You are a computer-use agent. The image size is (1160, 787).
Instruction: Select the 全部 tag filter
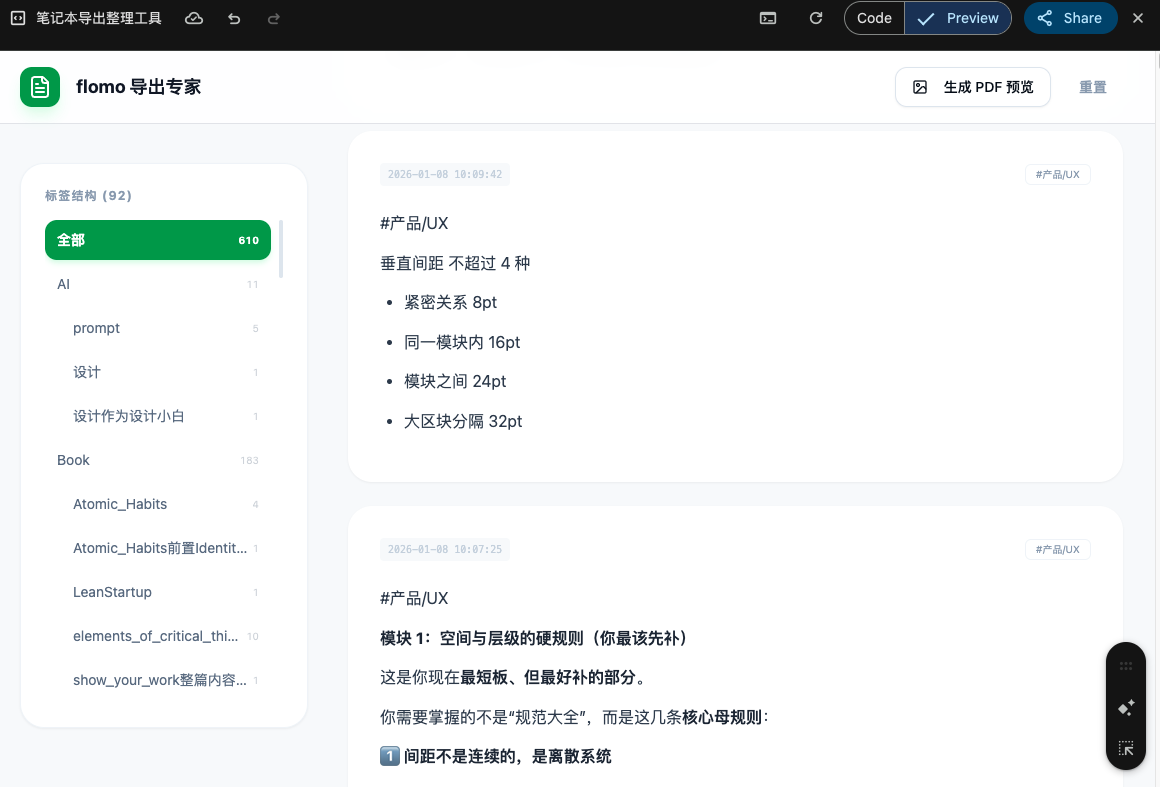158,240
